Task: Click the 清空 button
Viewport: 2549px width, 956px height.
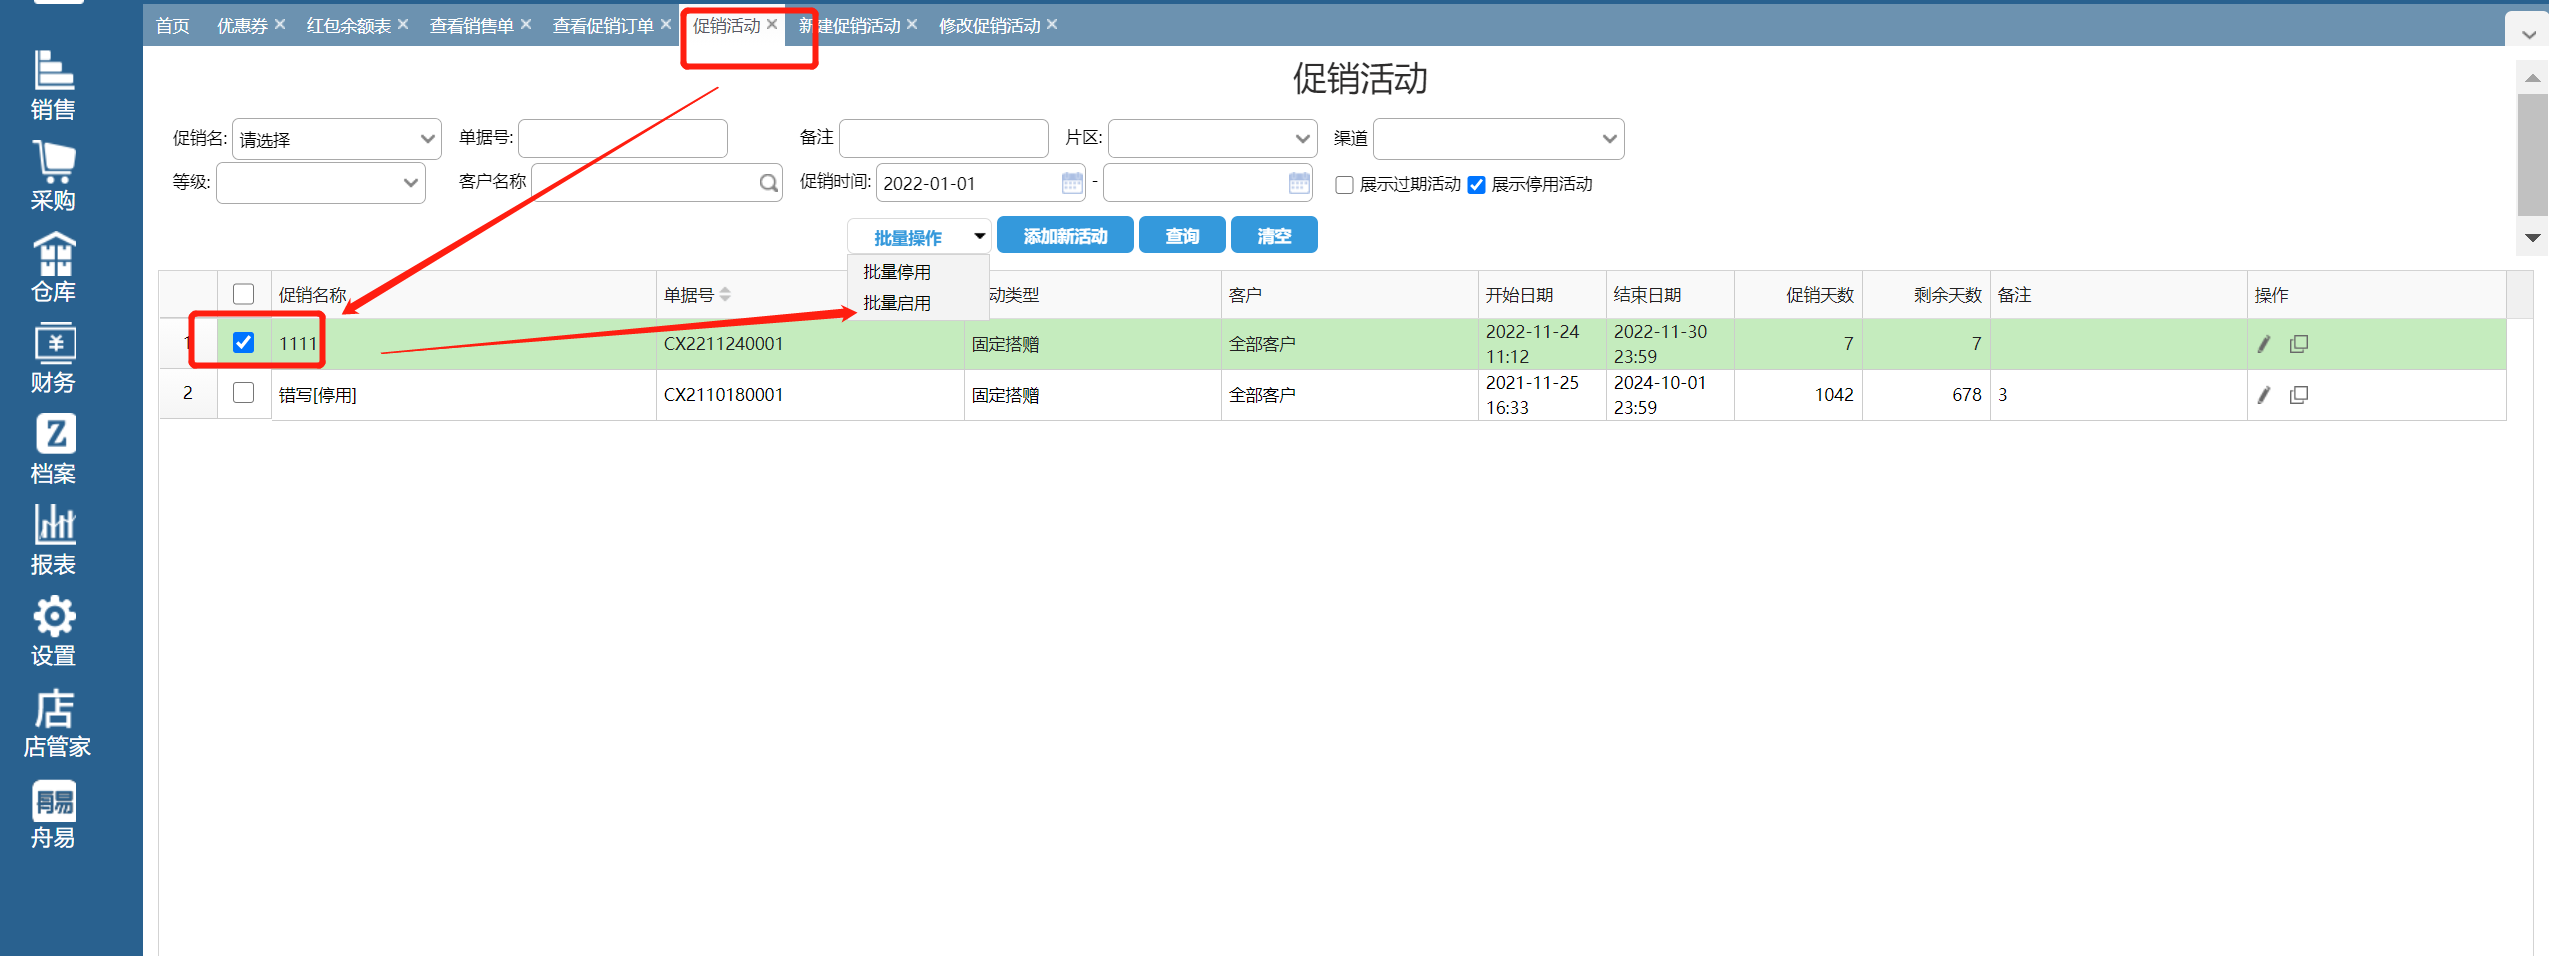Action: (1274, 236)
